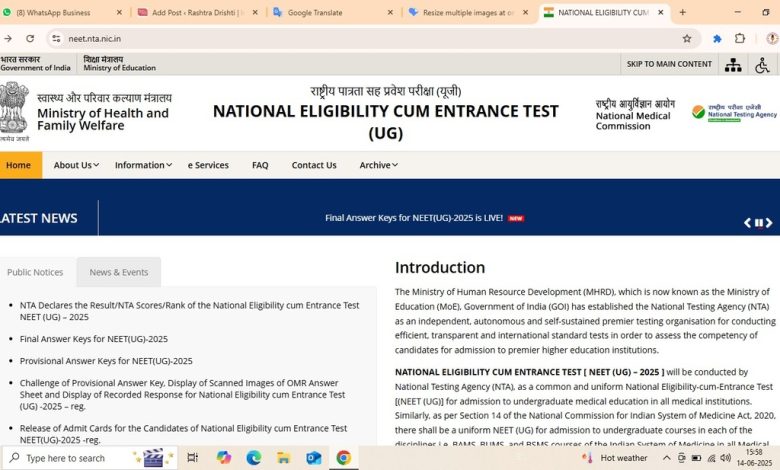The image size is (780, 470).
Task: Show next news item arrow
Action: 769,223
